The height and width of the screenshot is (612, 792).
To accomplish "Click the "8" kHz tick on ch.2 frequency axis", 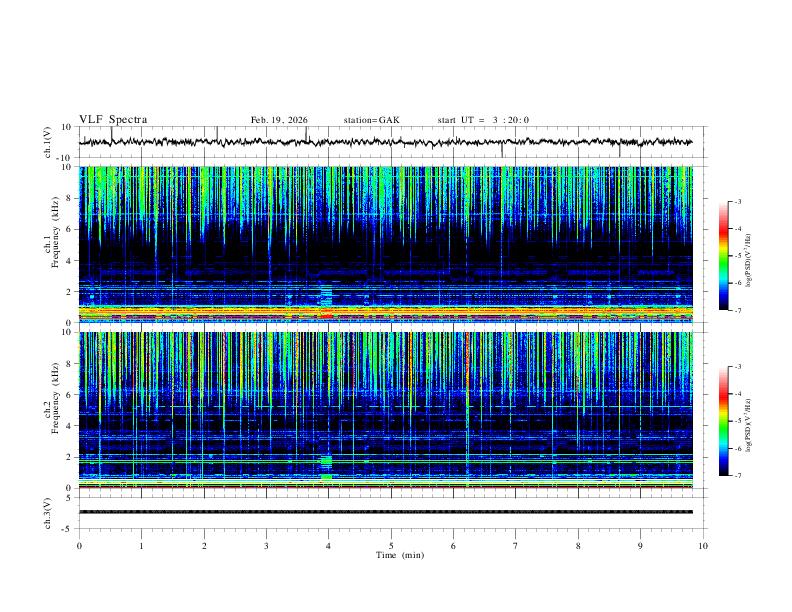I will [x=69, y=364].
